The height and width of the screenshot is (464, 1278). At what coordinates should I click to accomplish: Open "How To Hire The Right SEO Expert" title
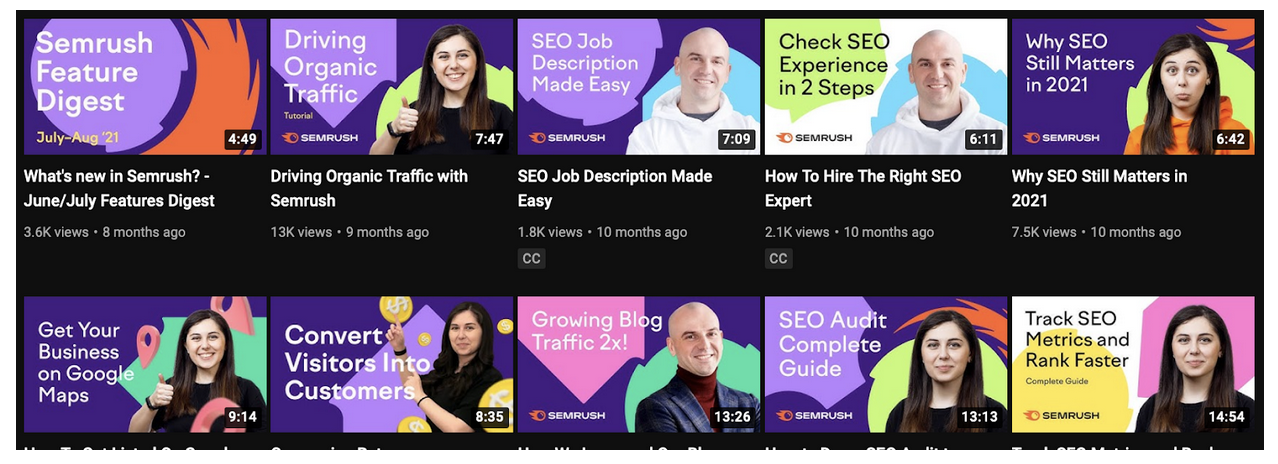863,188
